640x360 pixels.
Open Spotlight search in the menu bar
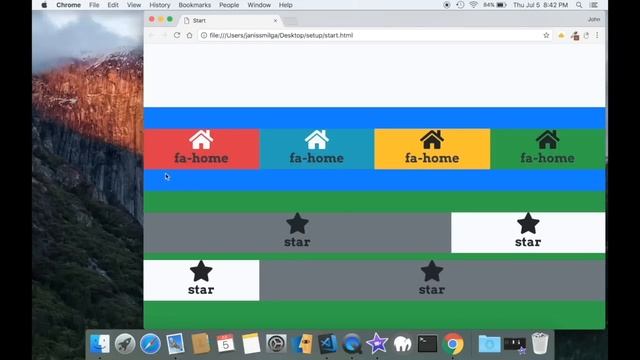pos(579,5)
